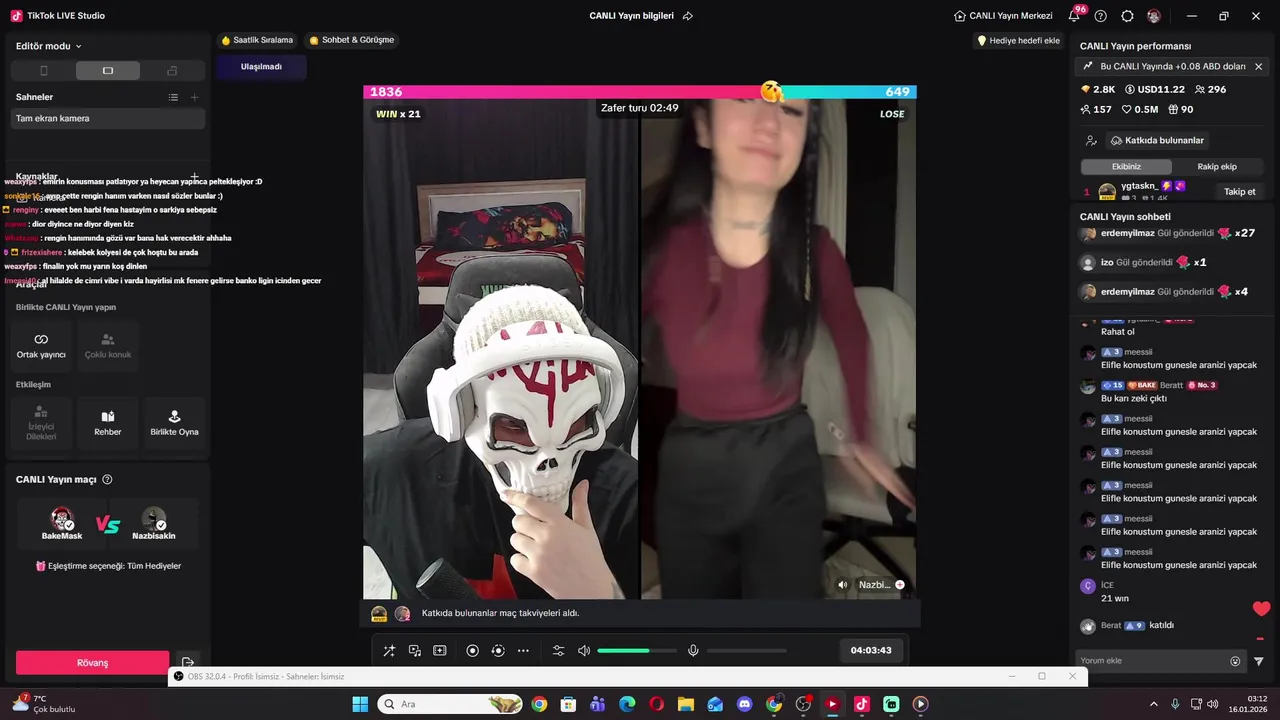Open the help question mark icon
Screen dimensions: 1280x720
click(1101, 16)
